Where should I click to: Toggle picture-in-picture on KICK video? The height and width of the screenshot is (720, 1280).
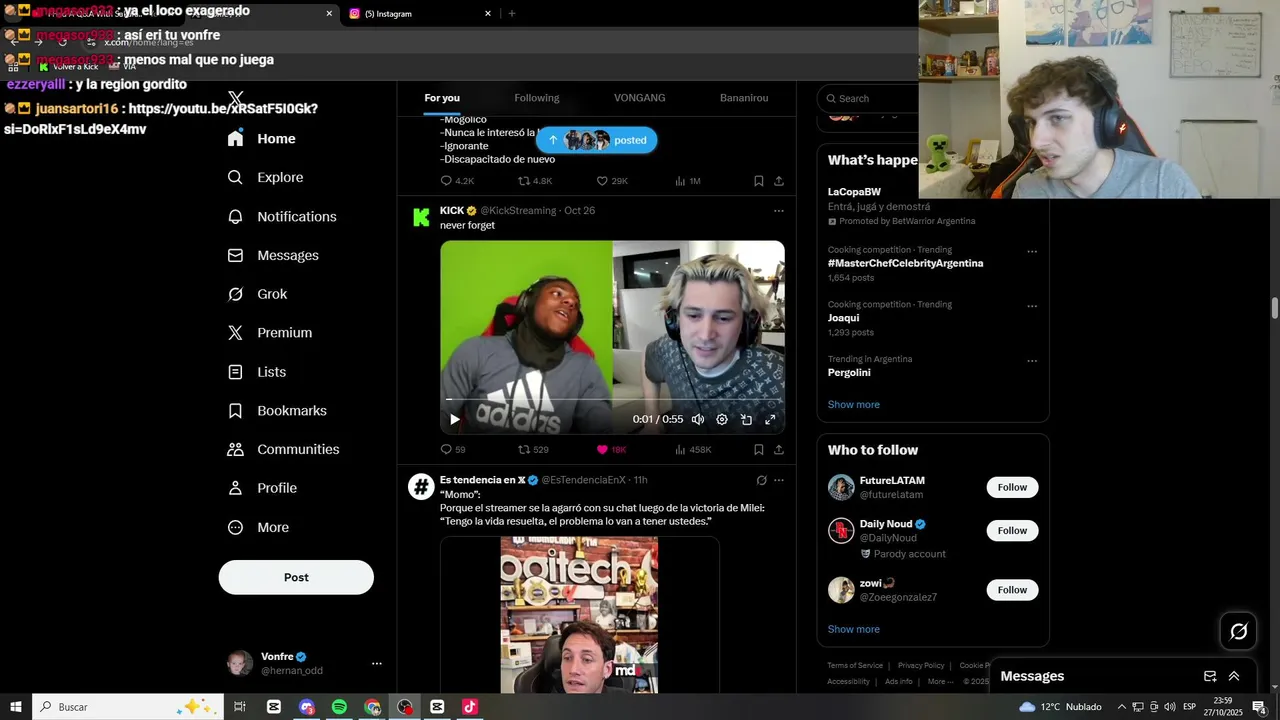tap(746, 420)
